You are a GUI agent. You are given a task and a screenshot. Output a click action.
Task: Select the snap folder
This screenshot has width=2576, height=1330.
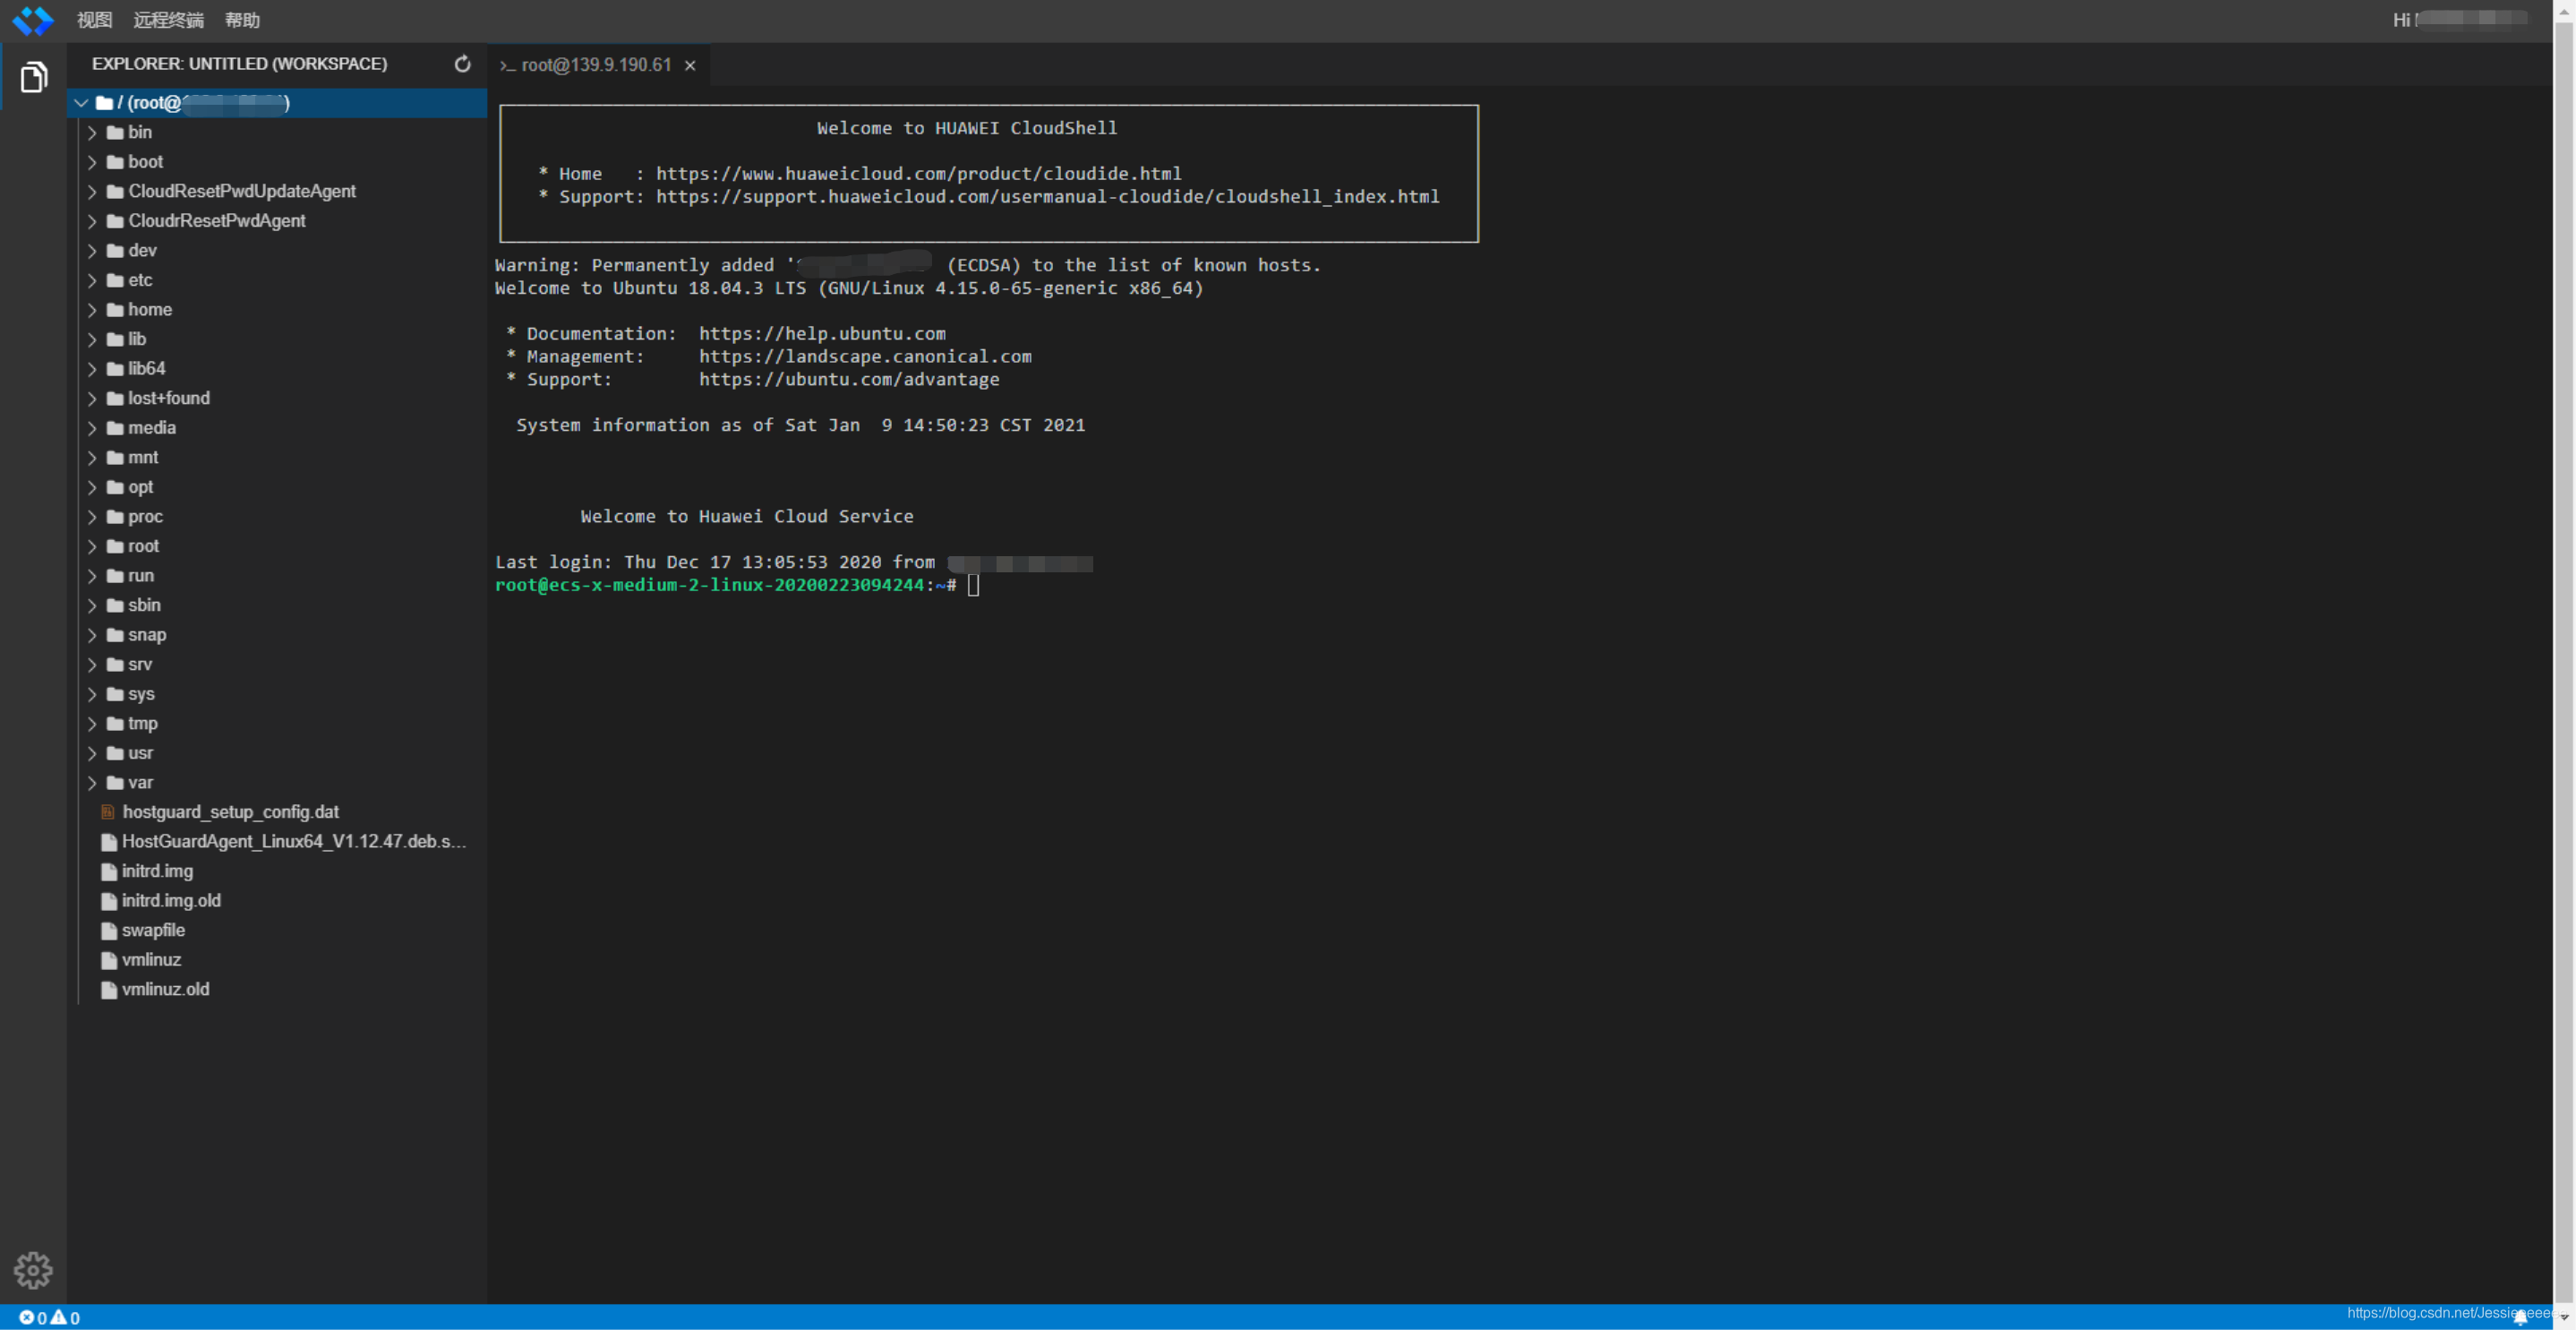(x=277, y=635)
